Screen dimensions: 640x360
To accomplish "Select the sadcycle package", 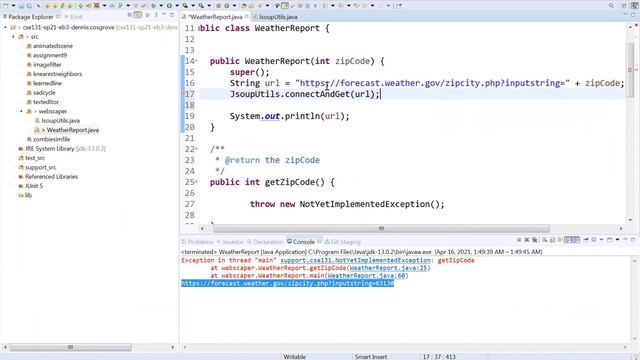I will click(x=42, y=93).
